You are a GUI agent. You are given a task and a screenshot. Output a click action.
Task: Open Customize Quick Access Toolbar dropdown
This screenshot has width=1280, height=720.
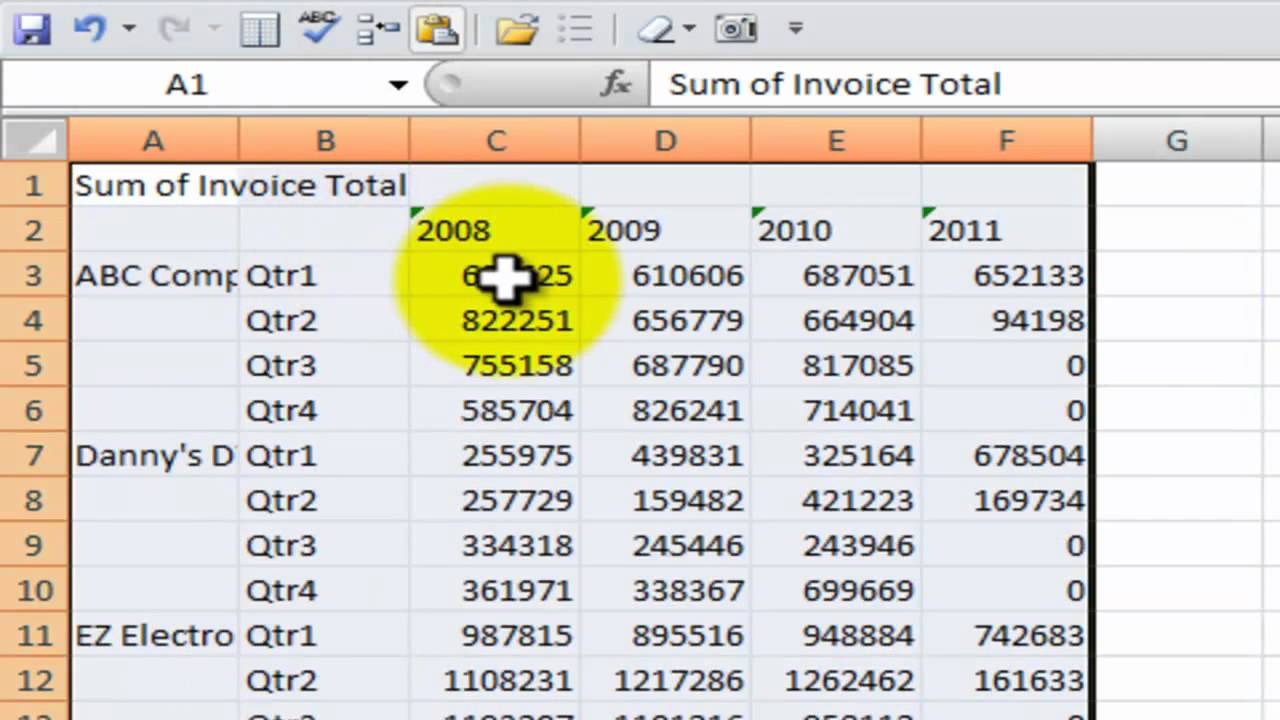point(796,29)
